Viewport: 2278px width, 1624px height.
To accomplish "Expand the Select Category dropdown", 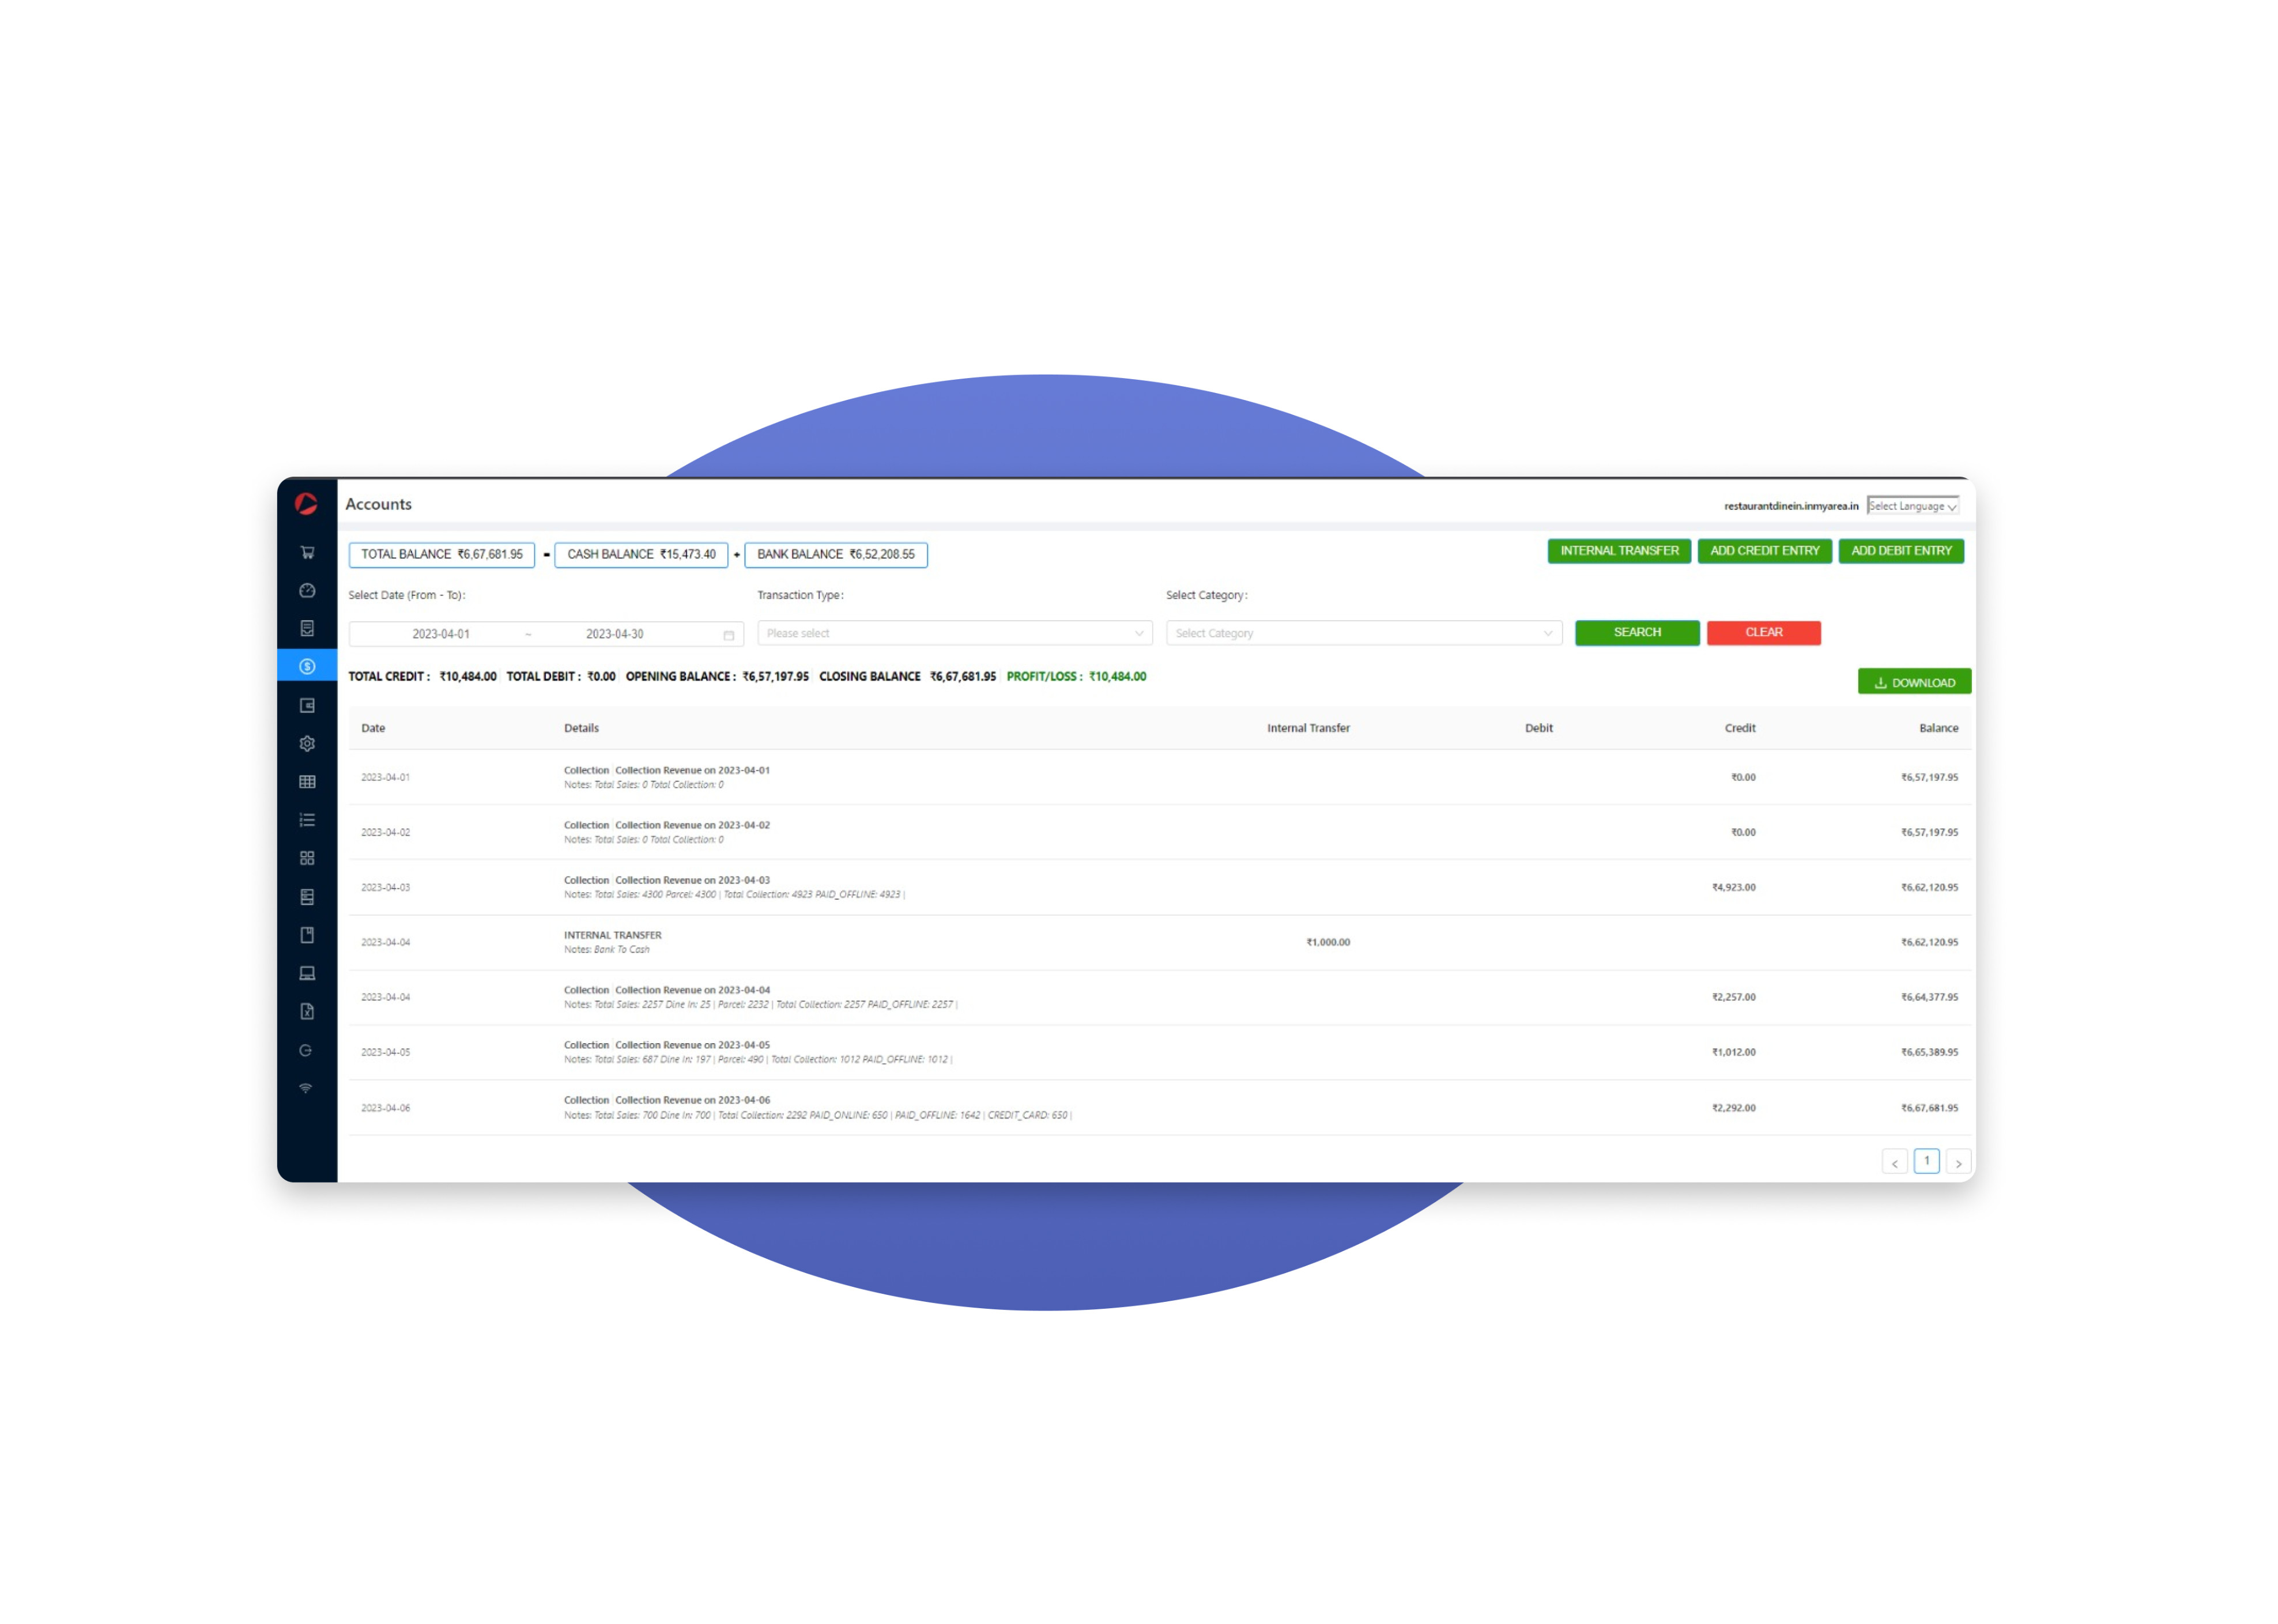I will (x=1363, y=633).
